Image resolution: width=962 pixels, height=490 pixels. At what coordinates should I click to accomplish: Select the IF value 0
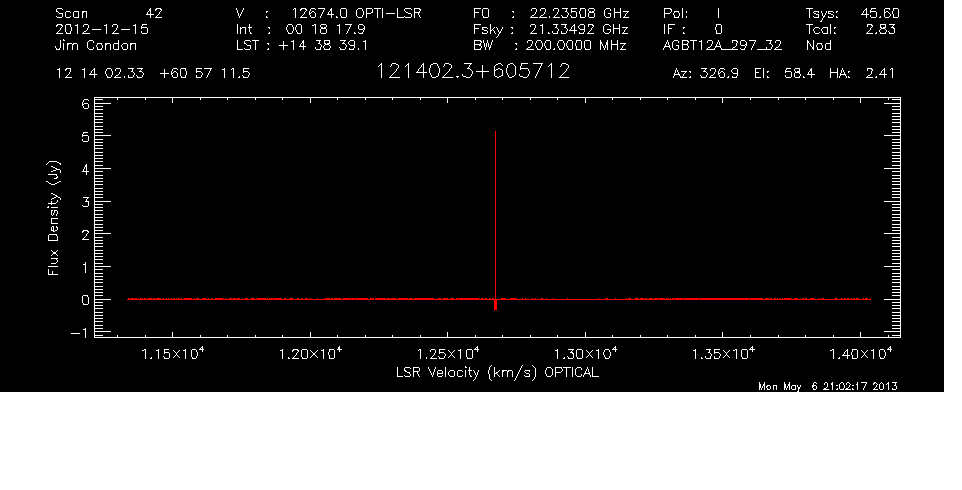point(718,29)
